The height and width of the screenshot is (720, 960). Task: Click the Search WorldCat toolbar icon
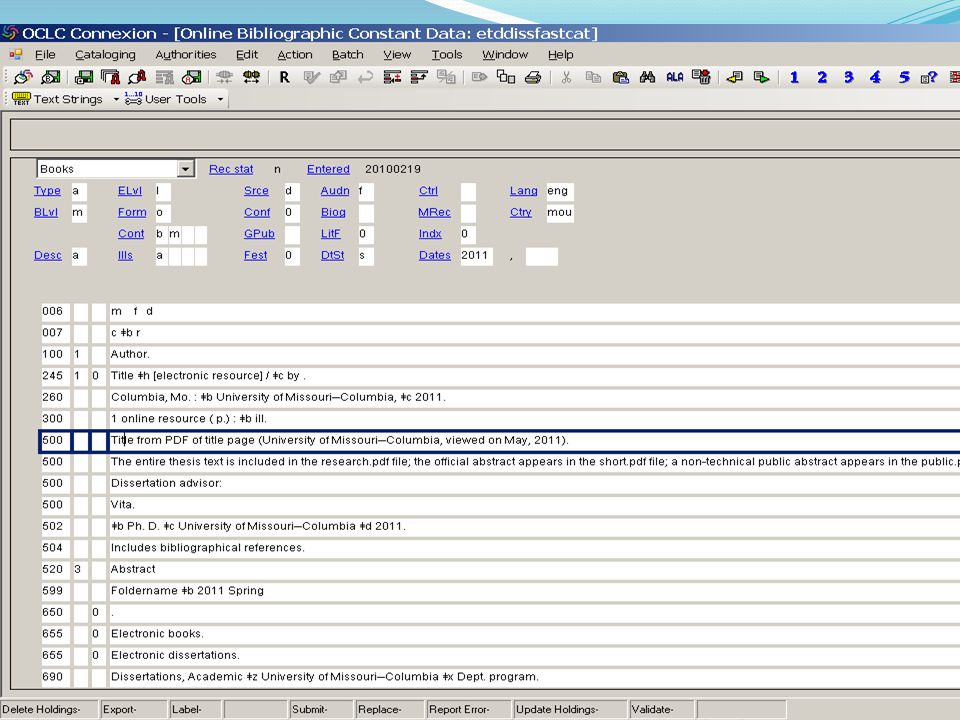[x=23, y=77]
